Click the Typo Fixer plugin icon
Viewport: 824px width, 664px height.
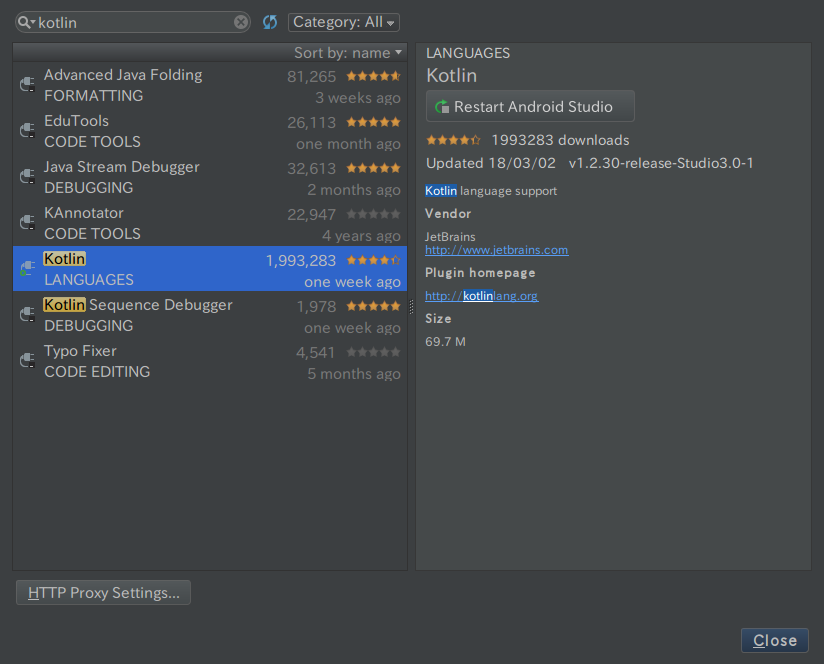coord(27,360)
